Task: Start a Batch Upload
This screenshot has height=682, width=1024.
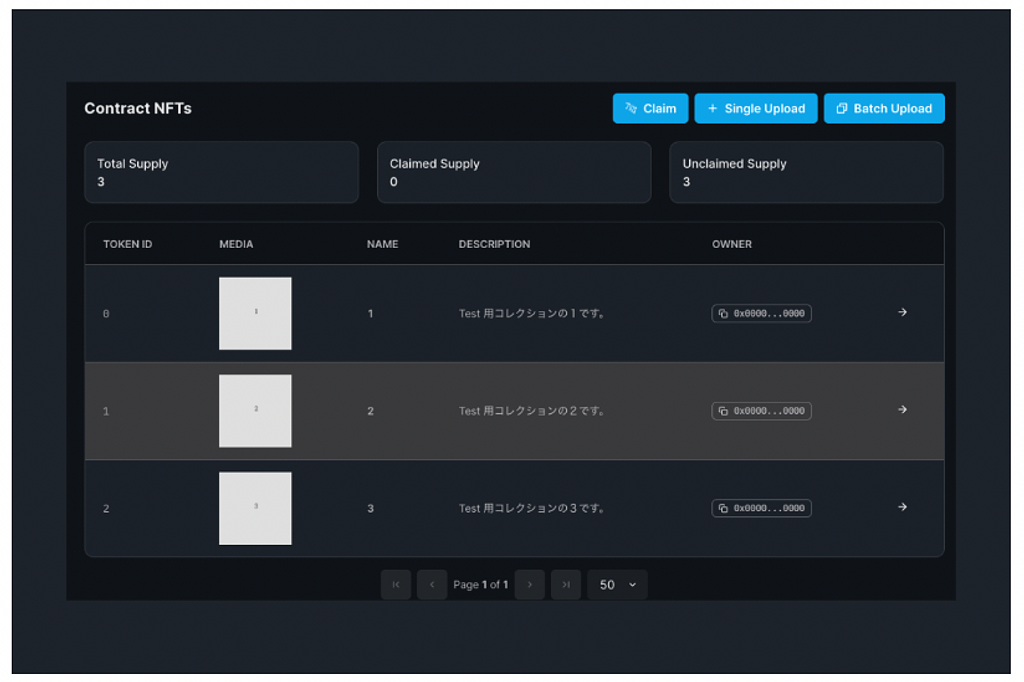Action: point(884,108)
